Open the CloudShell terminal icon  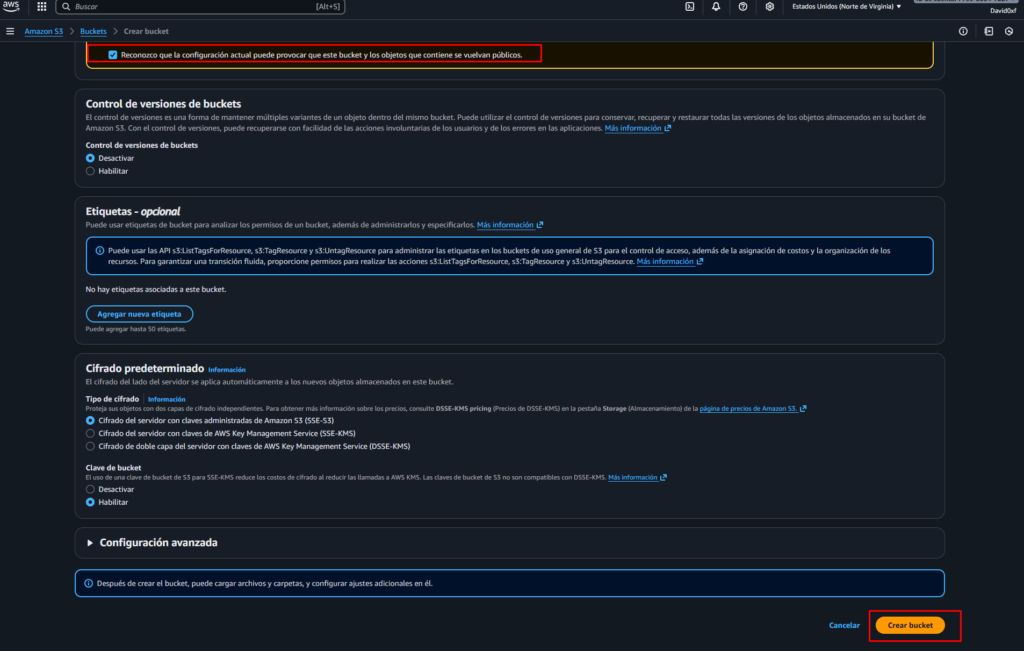pos(690,6)
